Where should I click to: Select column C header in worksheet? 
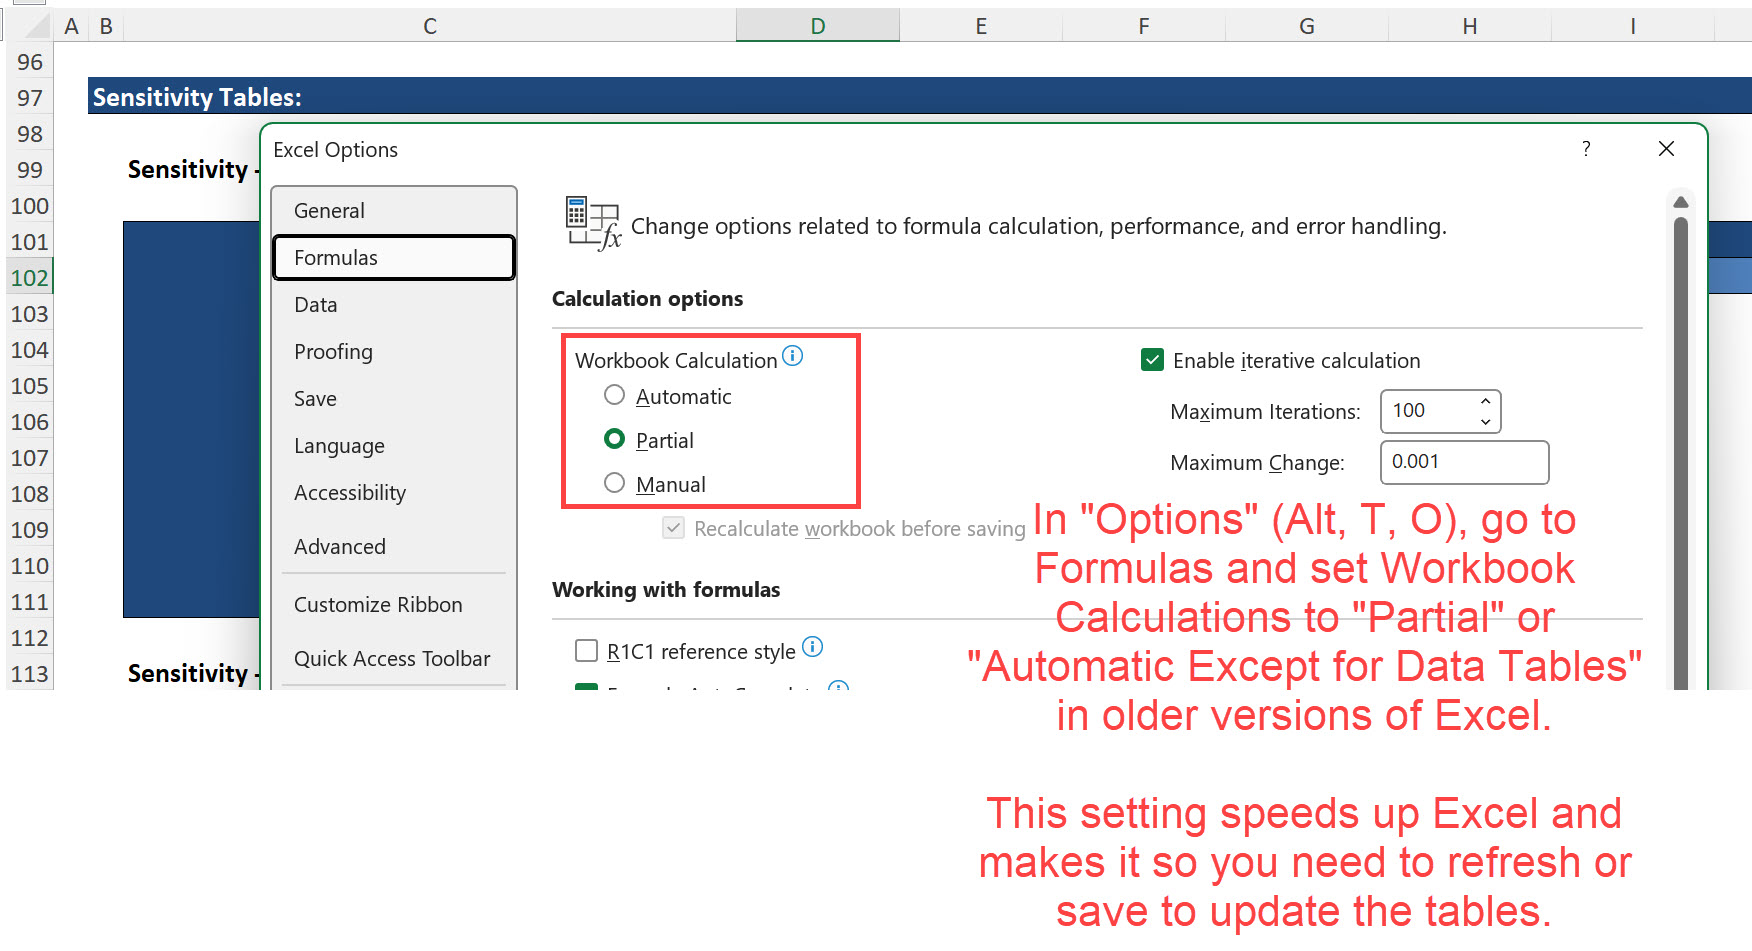pos(430,26)
